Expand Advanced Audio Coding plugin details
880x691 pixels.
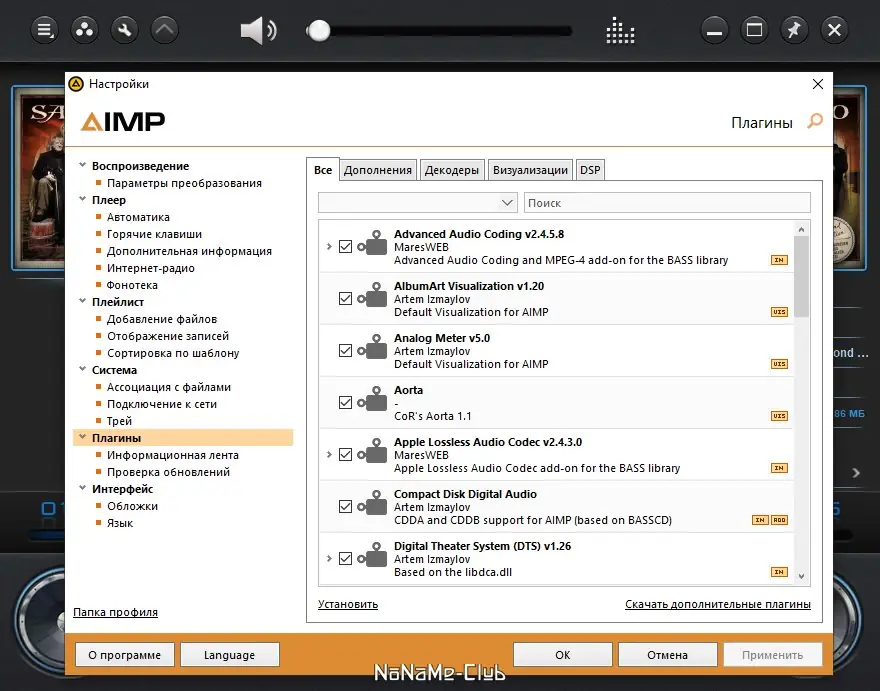tap(329, 246)
